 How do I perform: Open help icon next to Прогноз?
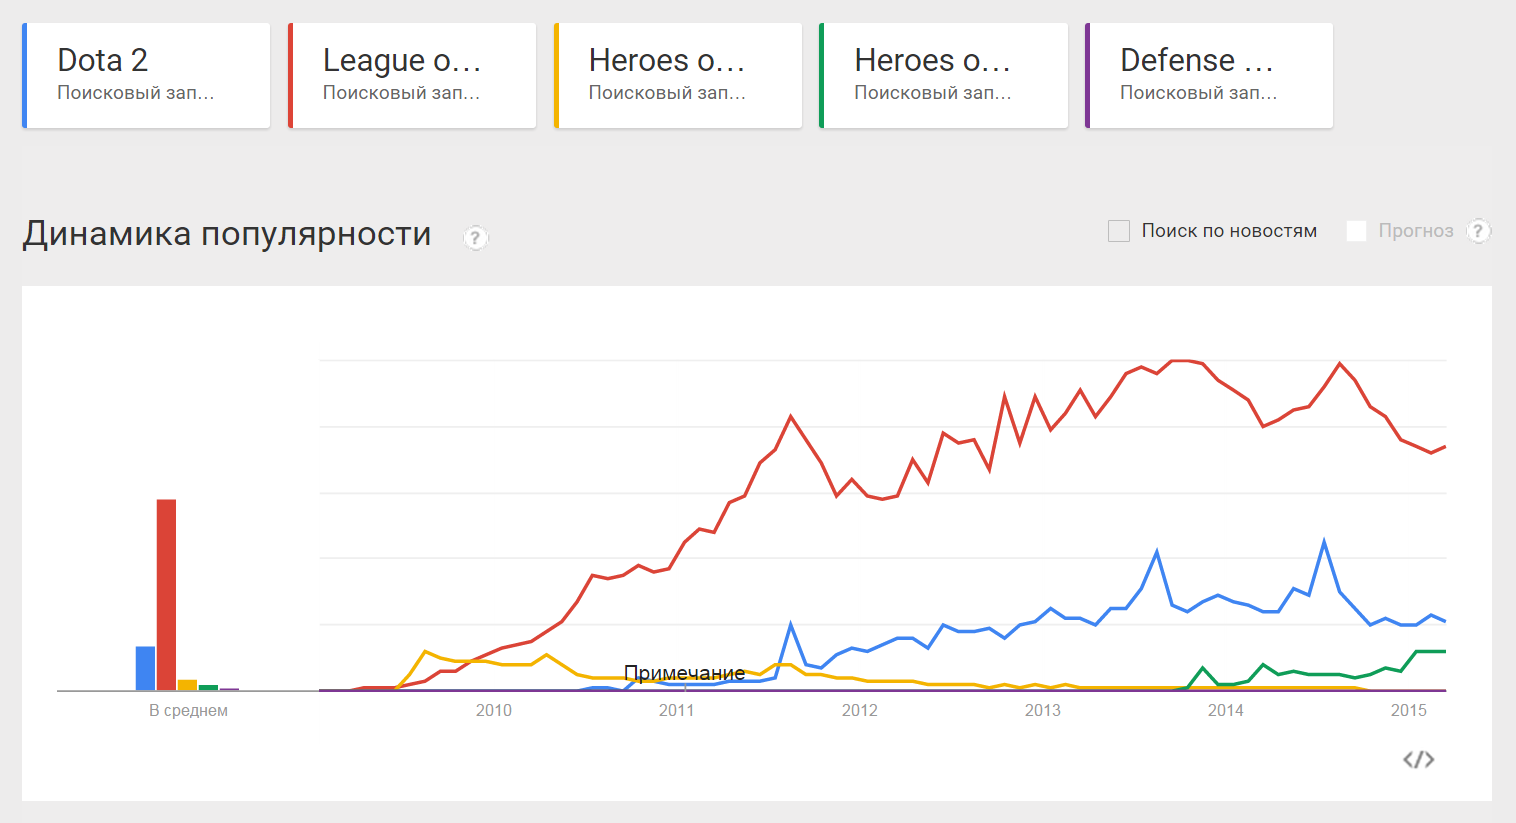[1478, 231]
